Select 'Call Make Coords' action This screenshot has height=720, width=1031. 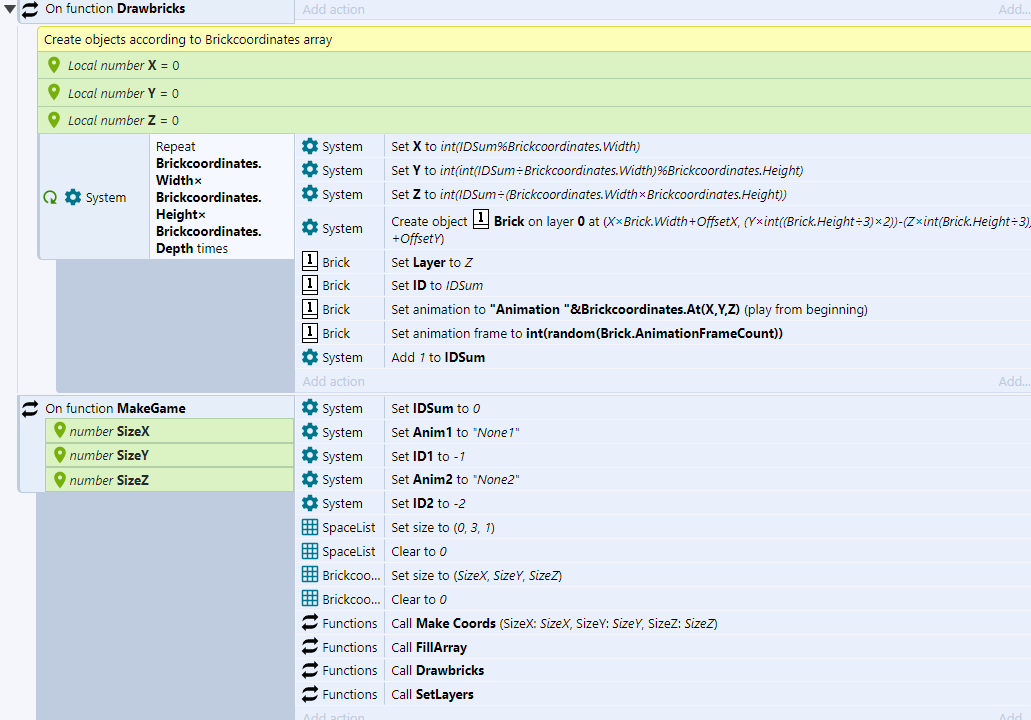[x=554, y=623]
